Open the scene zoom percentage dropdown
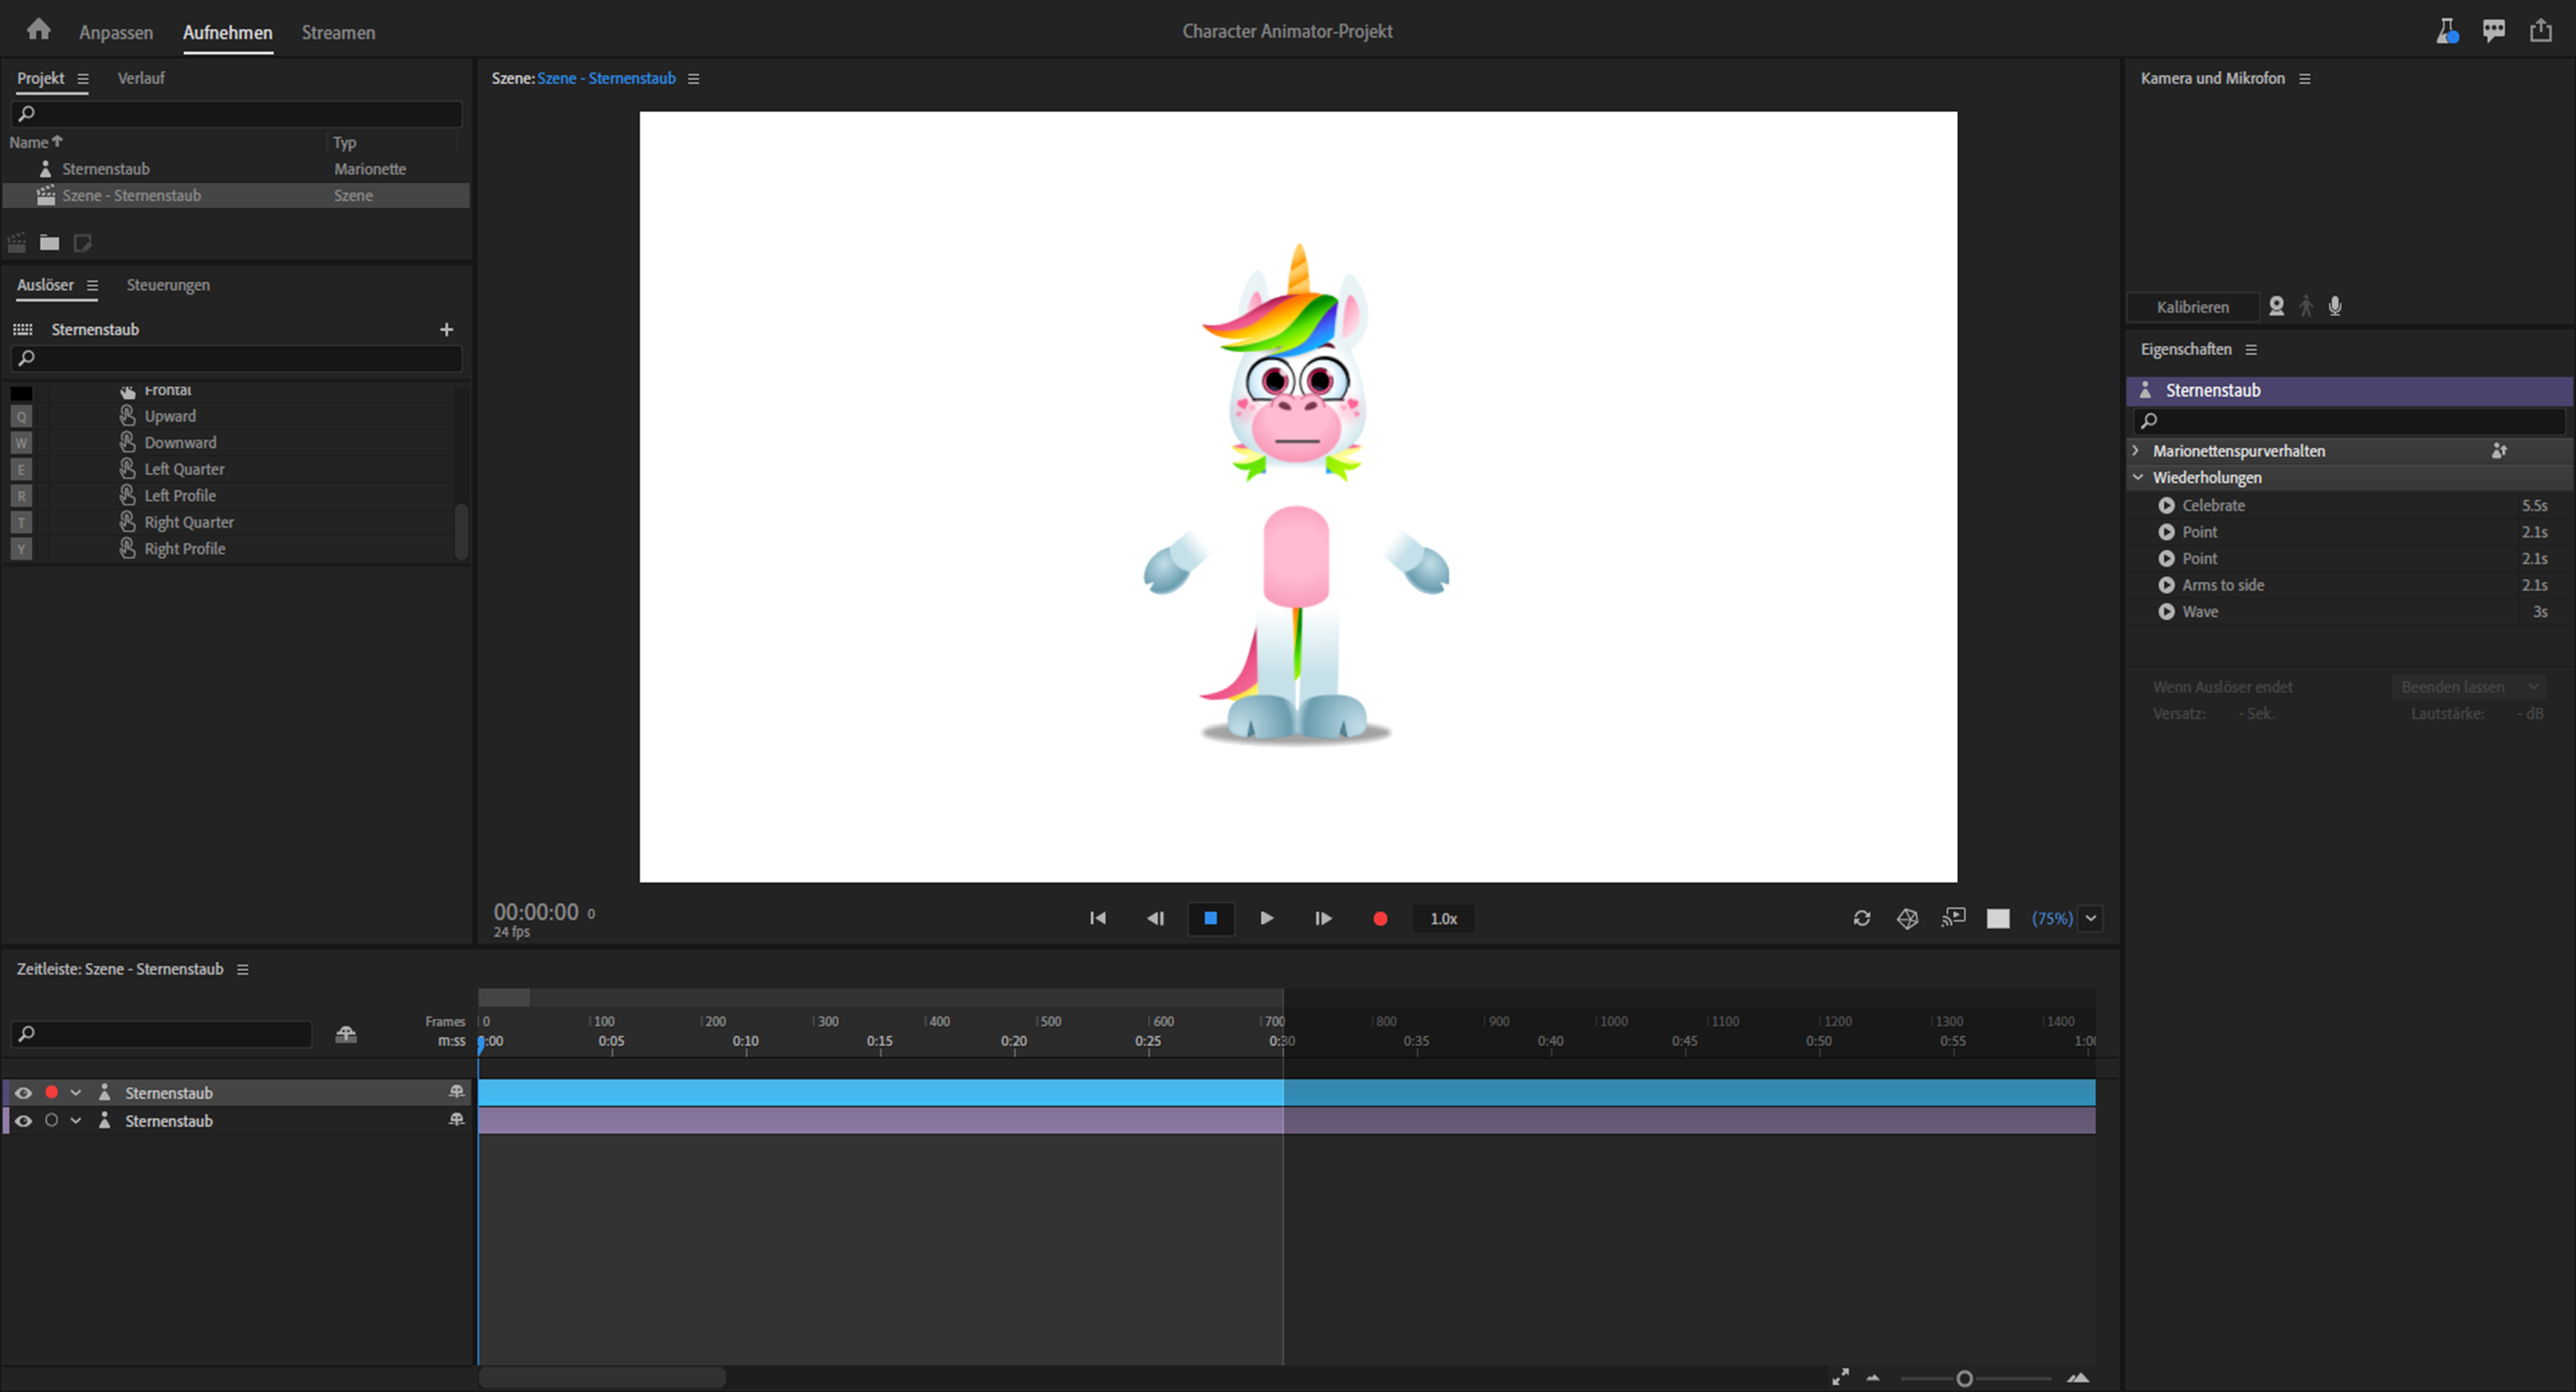 (x=2091, y=918)
